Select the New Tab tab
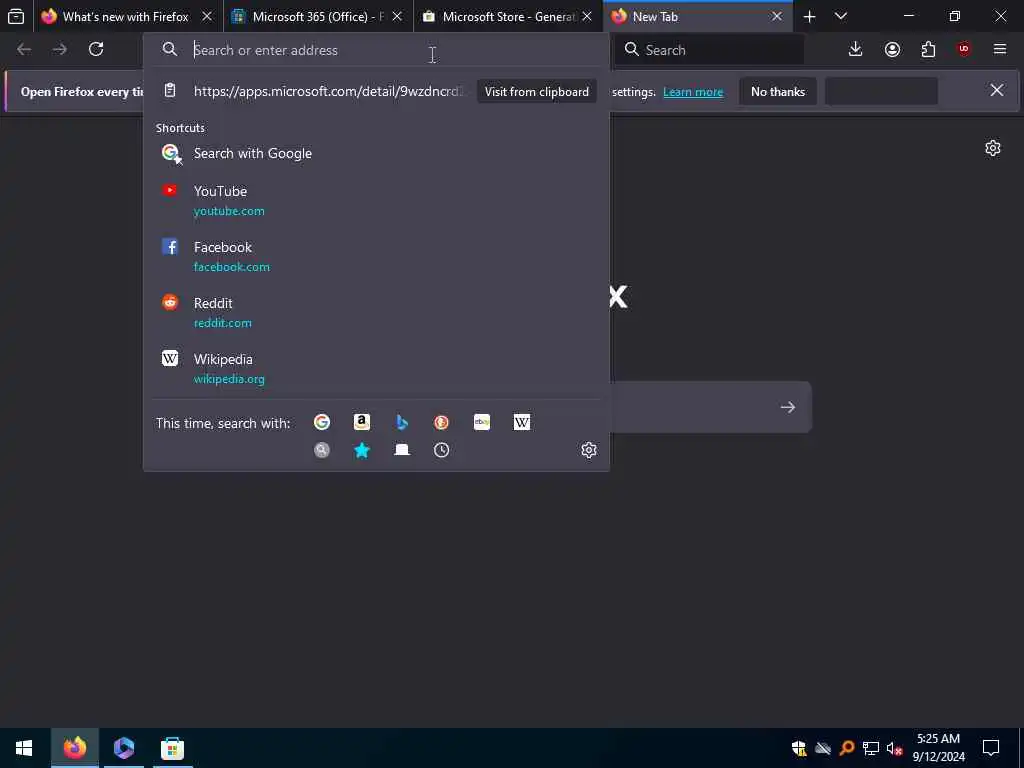1024x768 pixels. coord(697,16)
